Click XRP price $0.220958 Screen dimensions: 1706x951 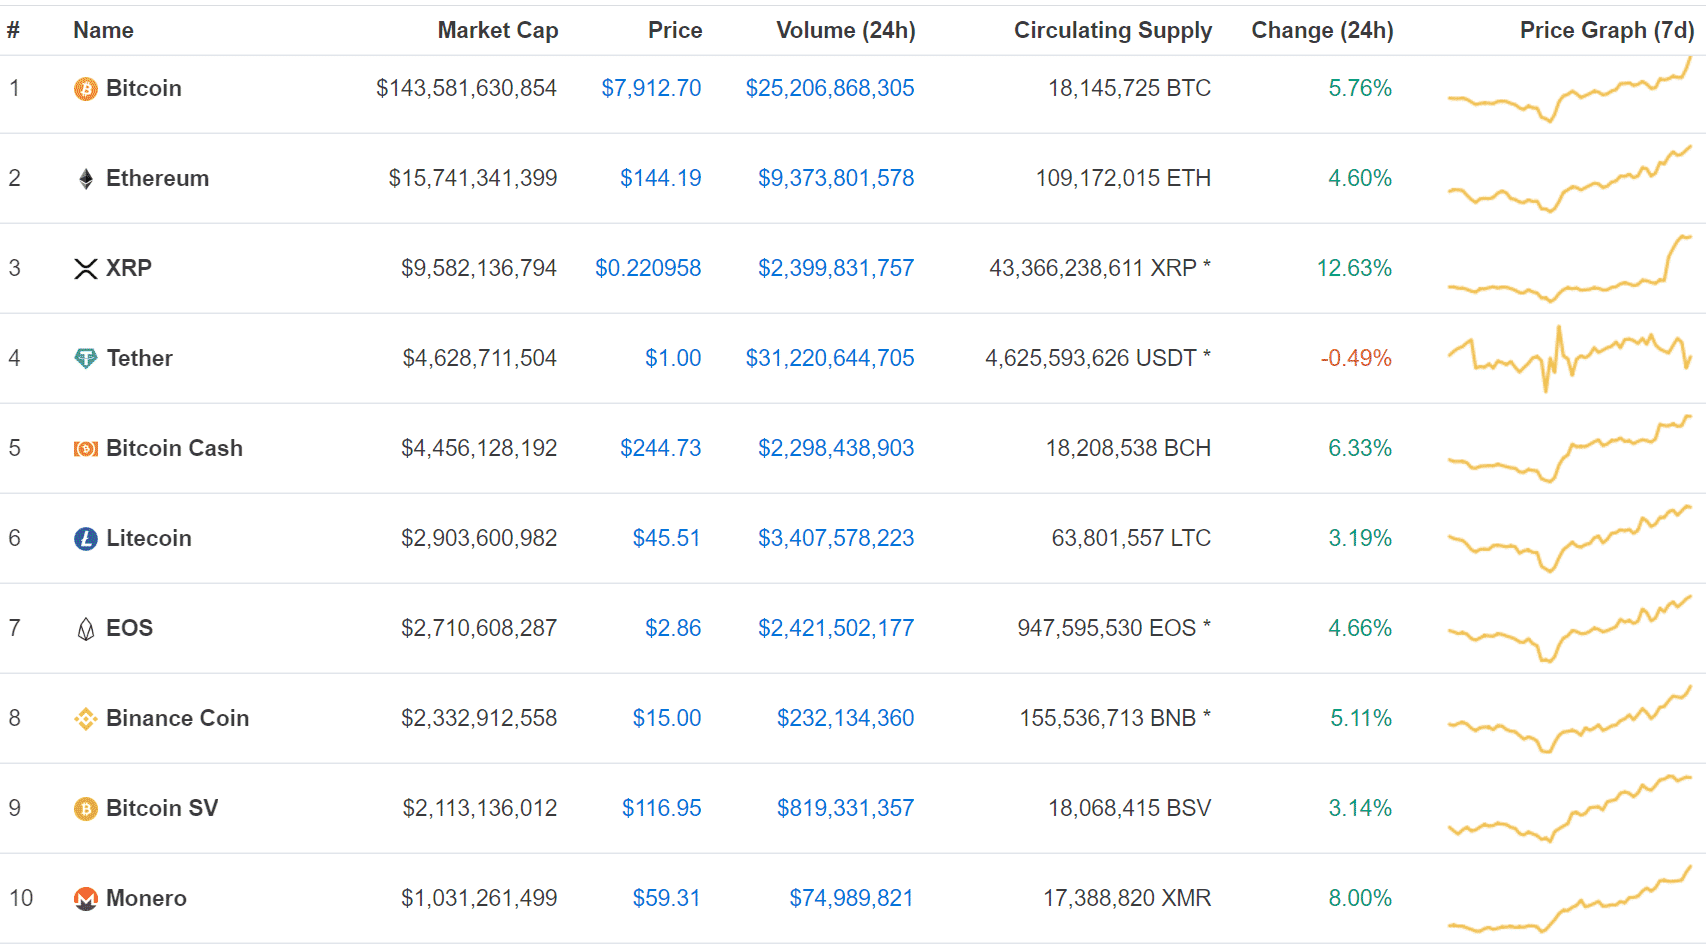[x=648, y=268]
